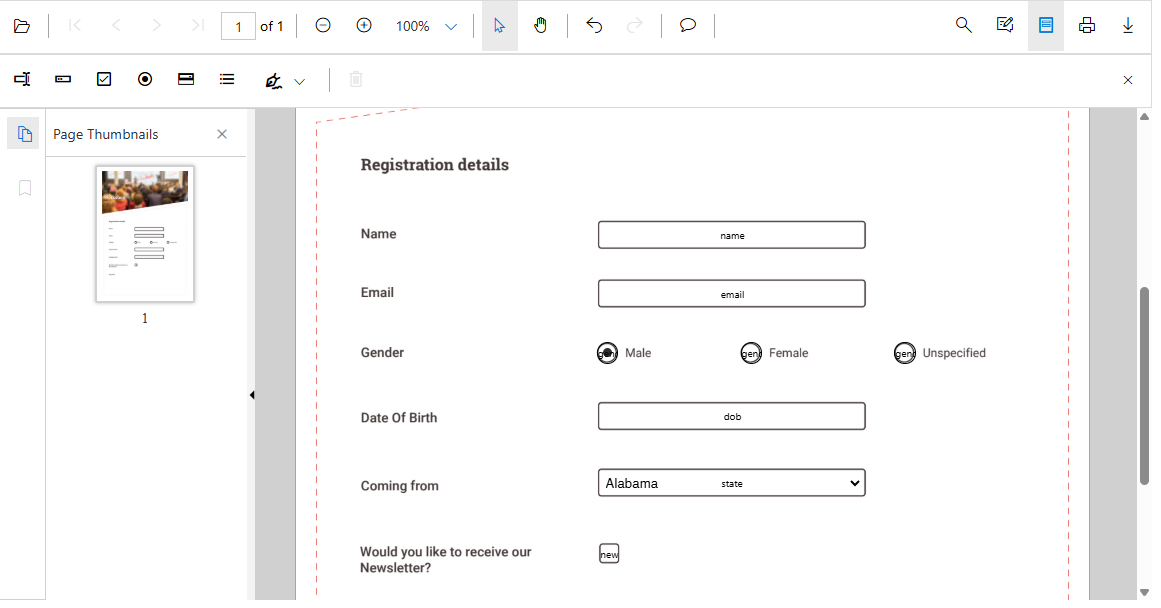Open the Bookmarks sidebar panel

(23, 187)
